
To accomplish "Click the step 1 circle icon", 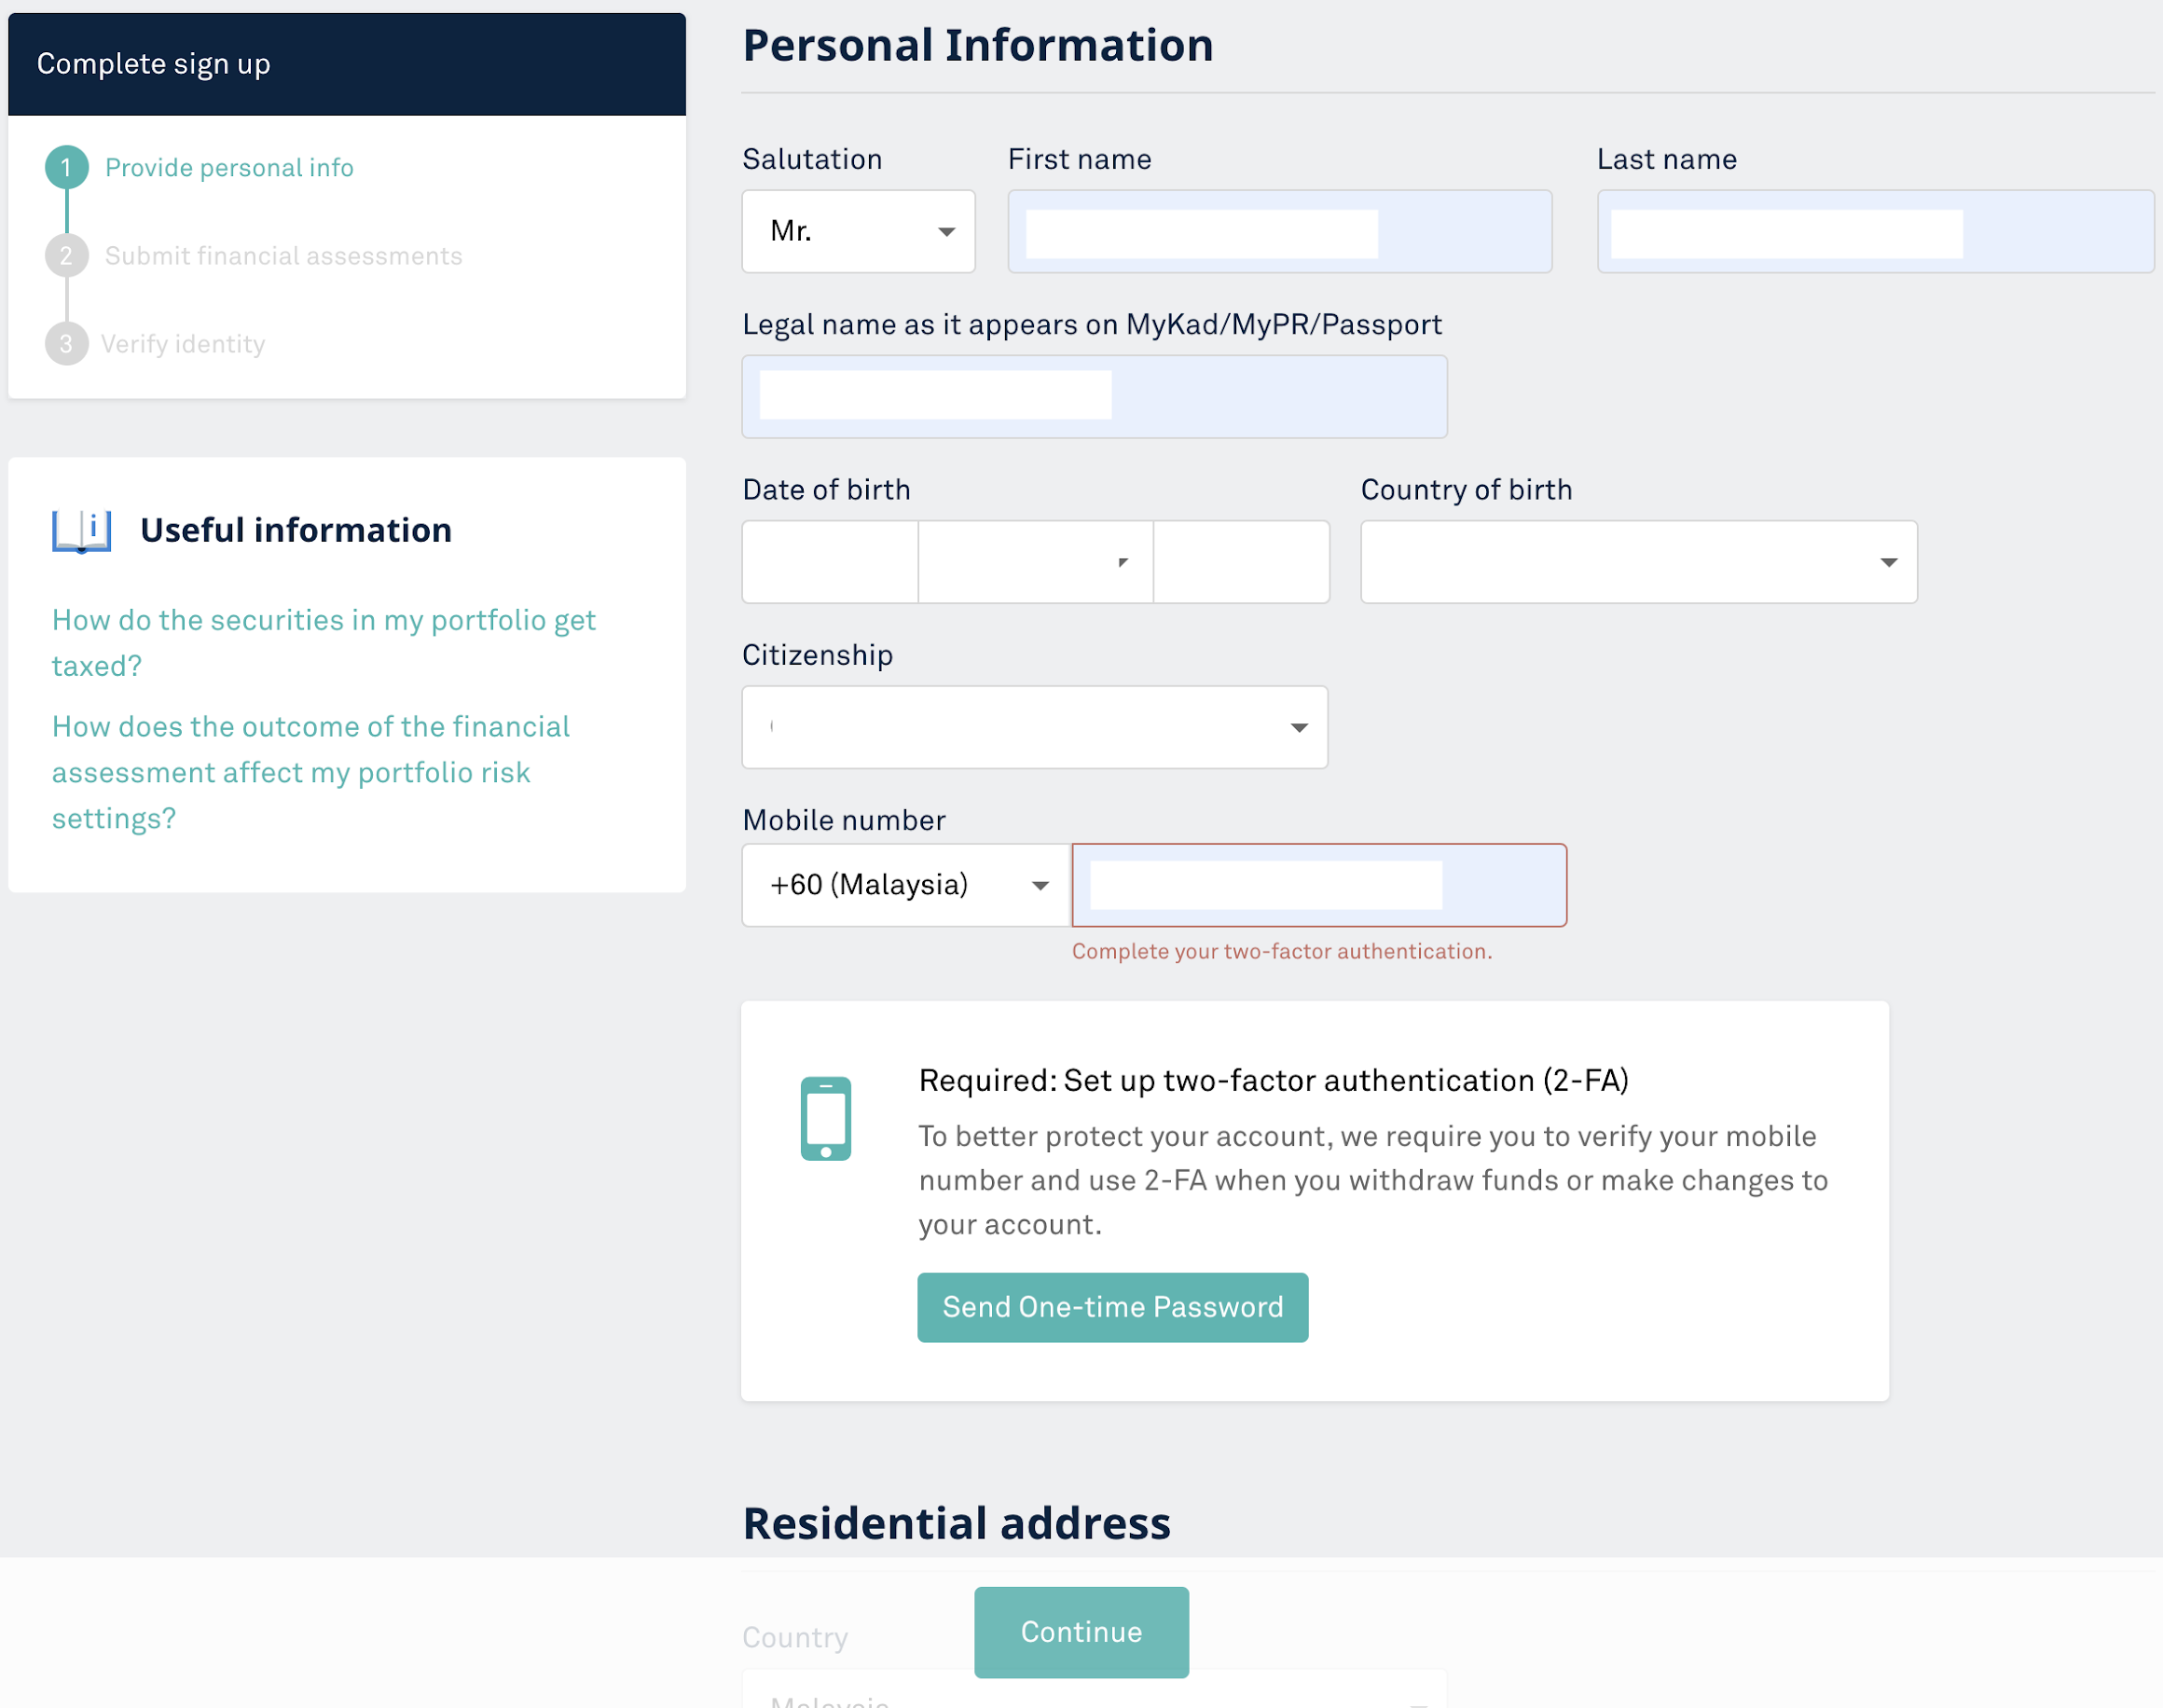I will tap(66, 167).
